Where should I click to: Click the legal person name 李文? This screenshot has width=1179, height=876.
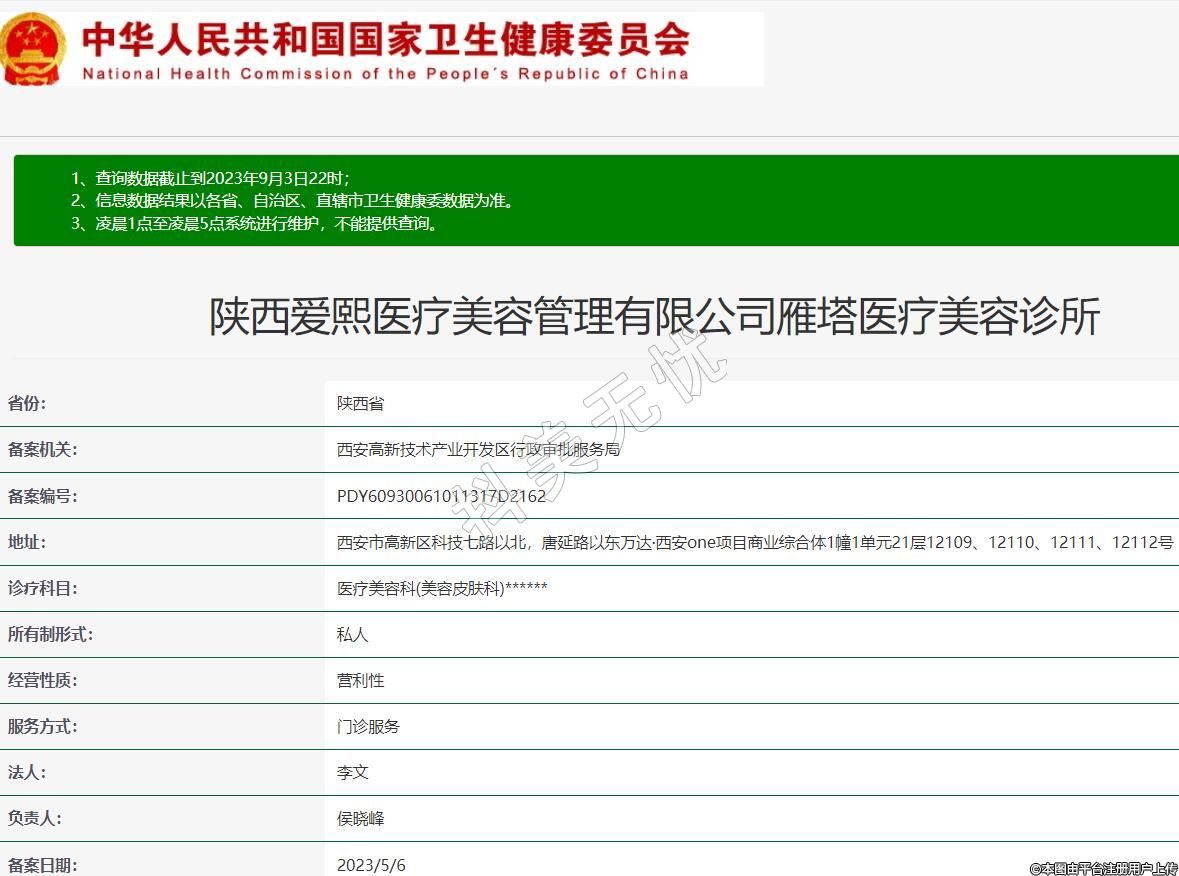352,772
